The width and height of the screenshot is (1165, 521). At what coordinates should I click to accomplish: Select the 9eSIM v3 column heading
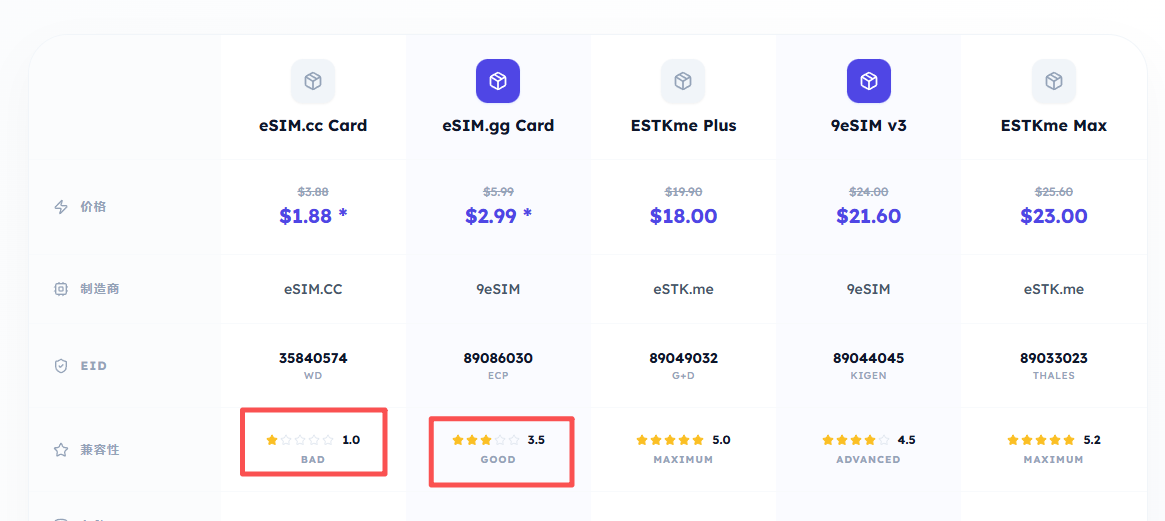[x=869, y=126]
